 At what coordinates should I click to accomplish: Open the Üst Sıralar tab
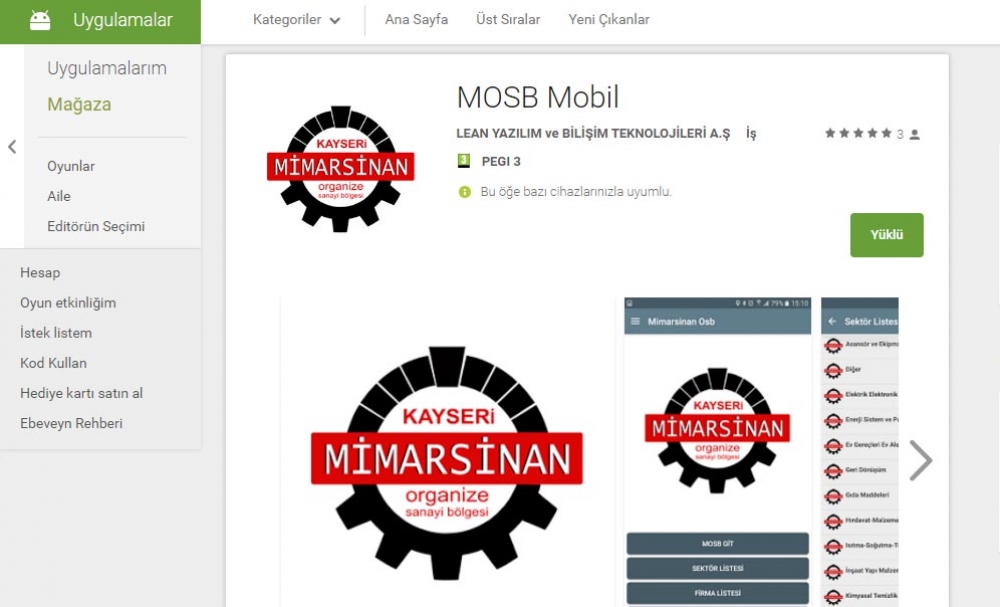click(508, 20)
